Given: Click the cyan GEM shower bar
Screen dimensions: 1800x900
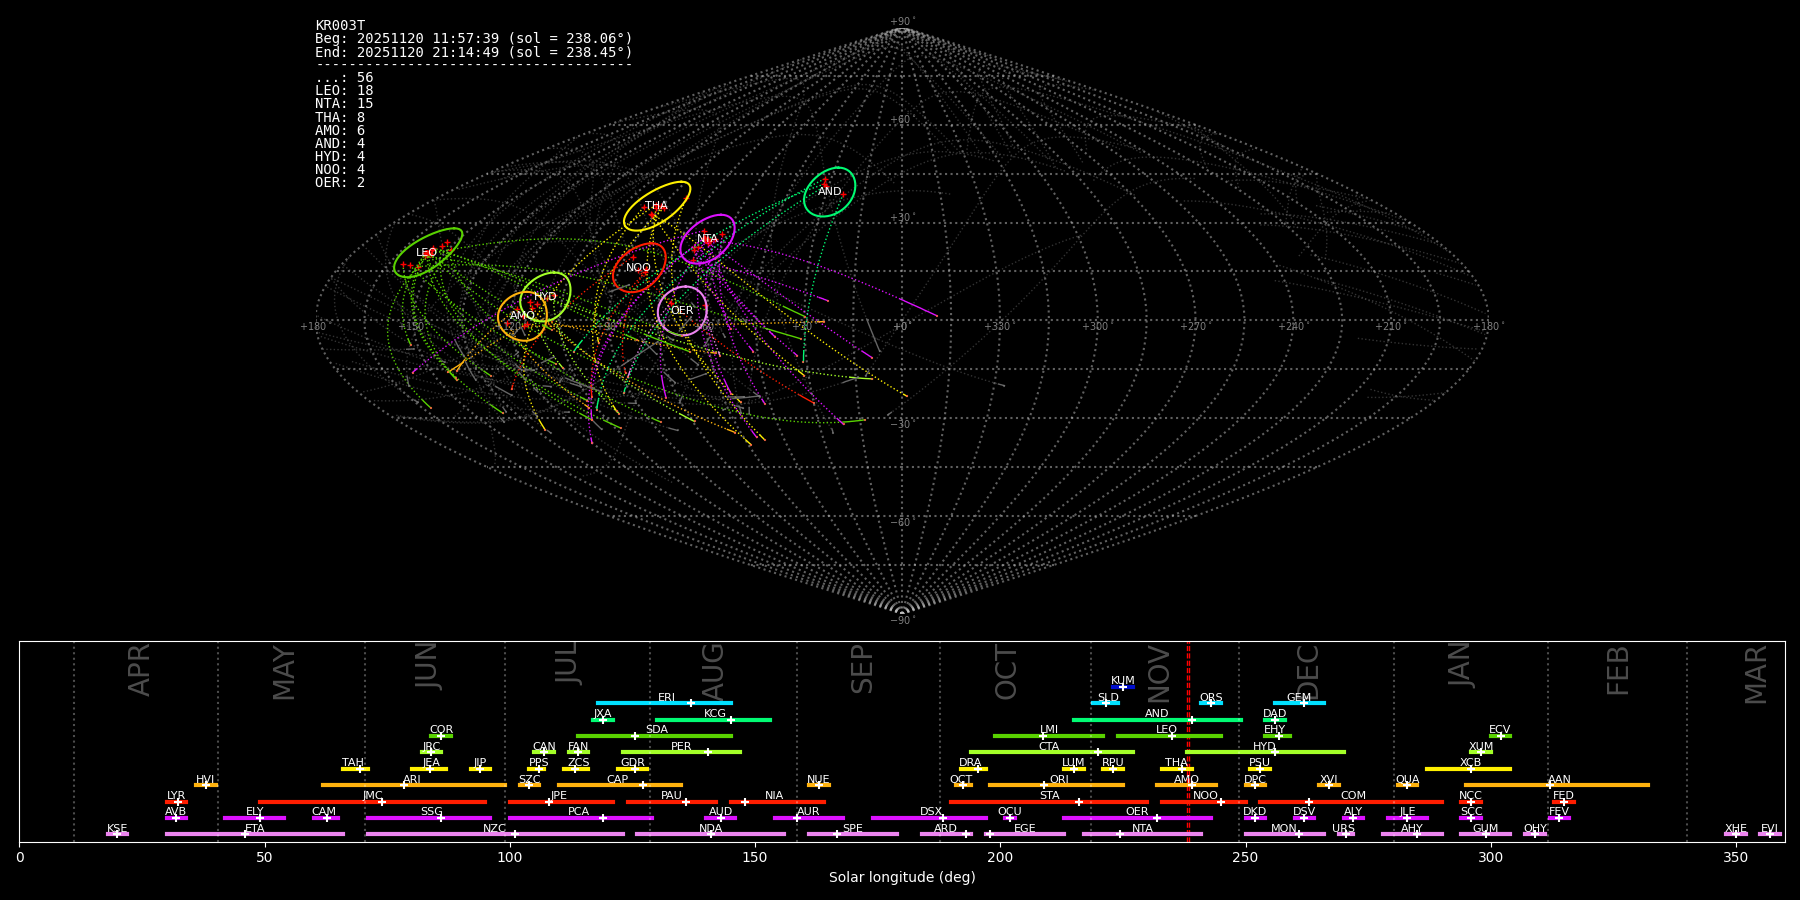Looking at the screenshot, I should [1299, 703].
